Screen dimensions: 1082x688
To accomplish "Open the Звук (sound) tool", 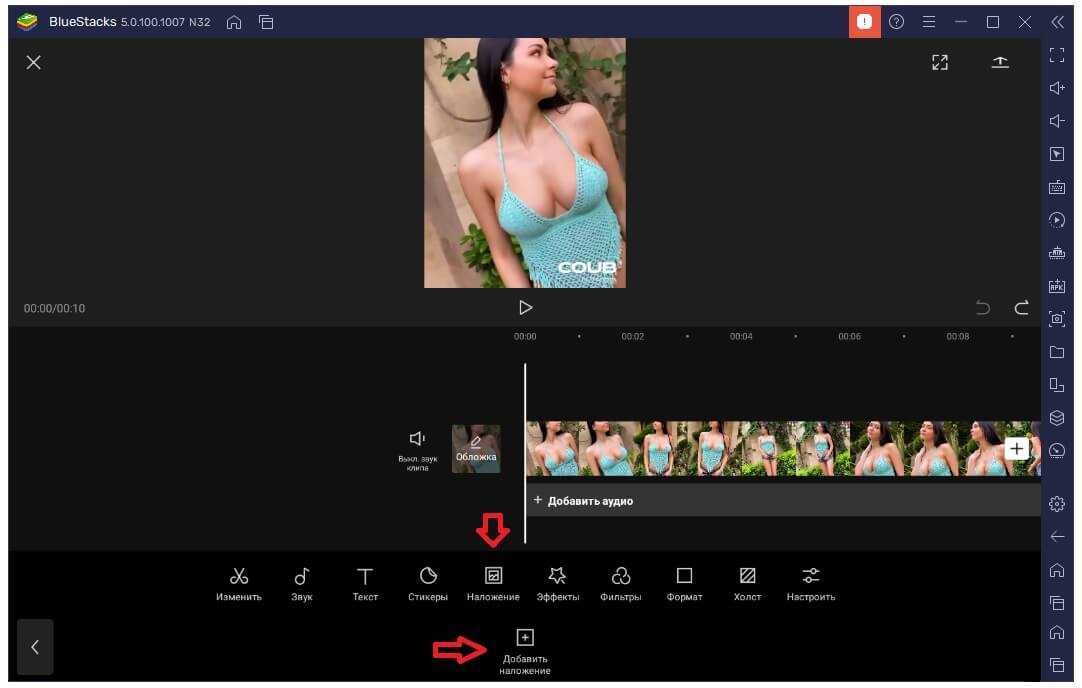I will (x=301, y=583).
